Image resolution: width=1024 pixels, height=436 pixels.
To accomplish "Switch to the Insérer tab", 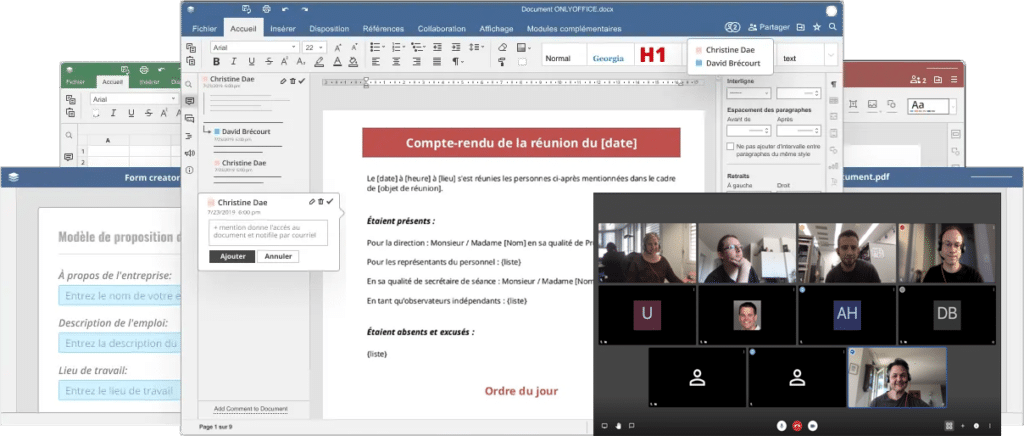I will (283, 29).
